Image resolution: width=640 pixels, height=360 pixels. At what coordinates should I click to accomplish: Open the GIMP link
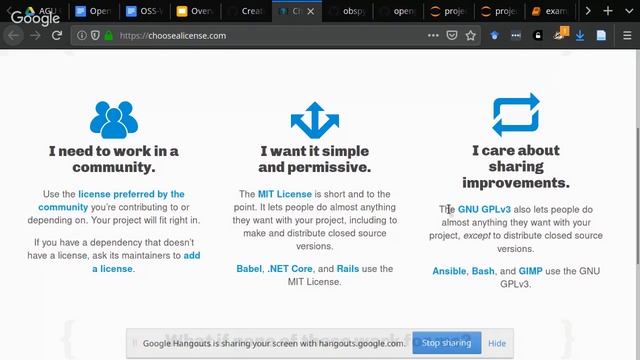click(530, 271)
